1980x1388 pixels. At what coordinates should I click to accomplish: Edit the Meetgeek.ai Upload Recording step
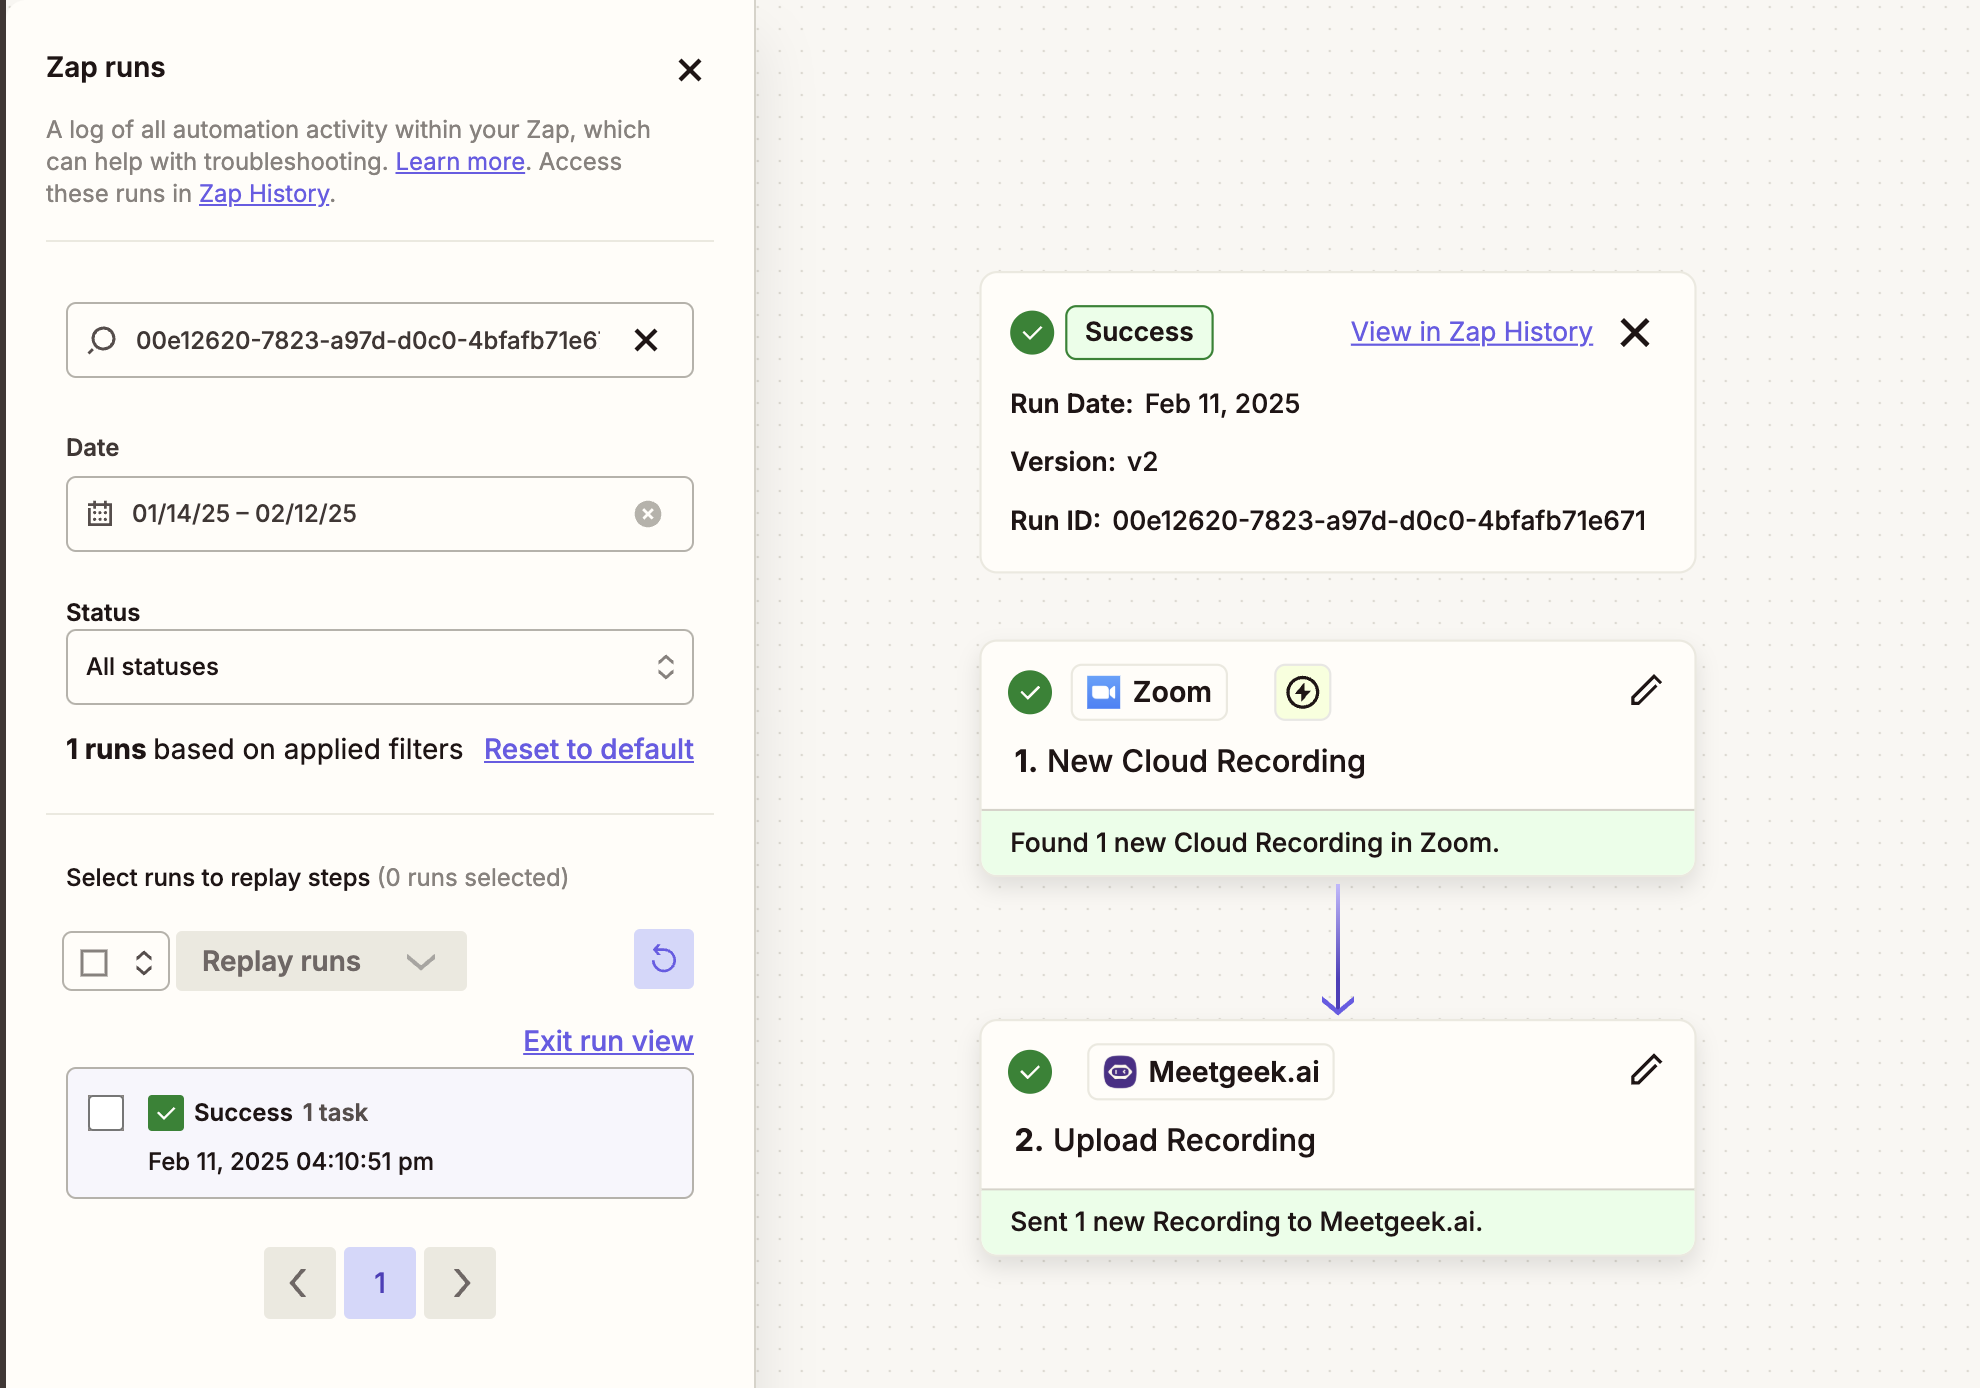click(x=1645, y=1070)
